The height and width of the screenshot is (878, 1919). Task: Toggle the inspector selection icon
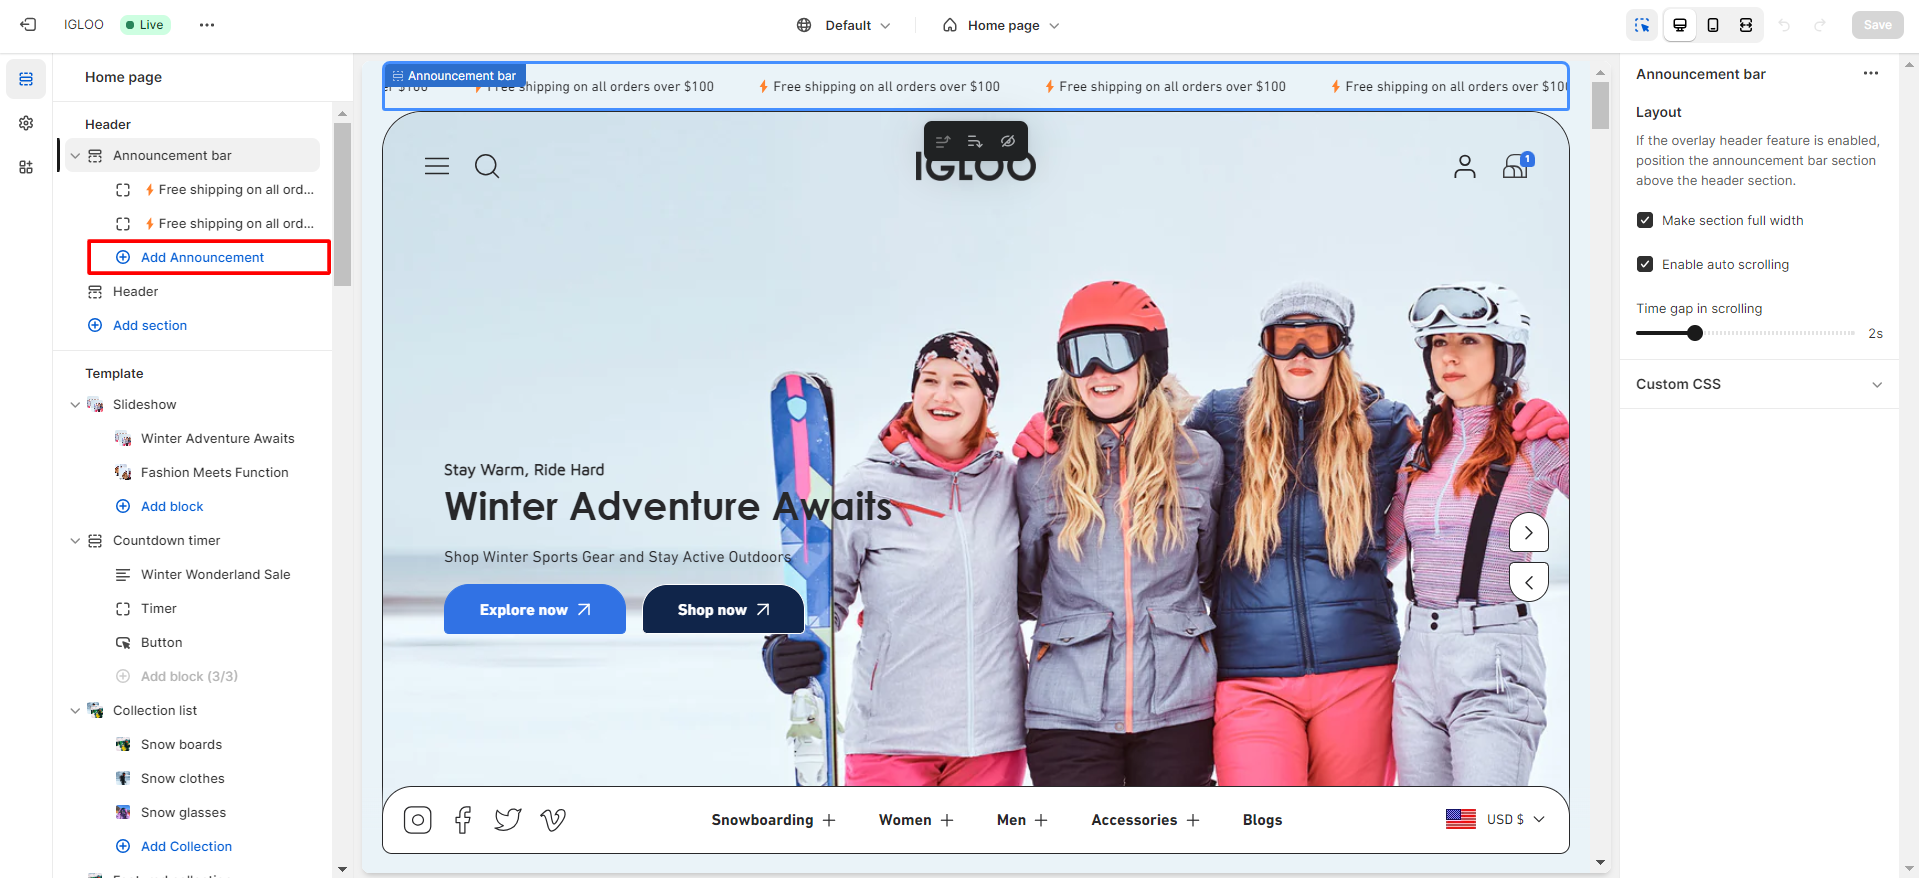pos(1642,25)
